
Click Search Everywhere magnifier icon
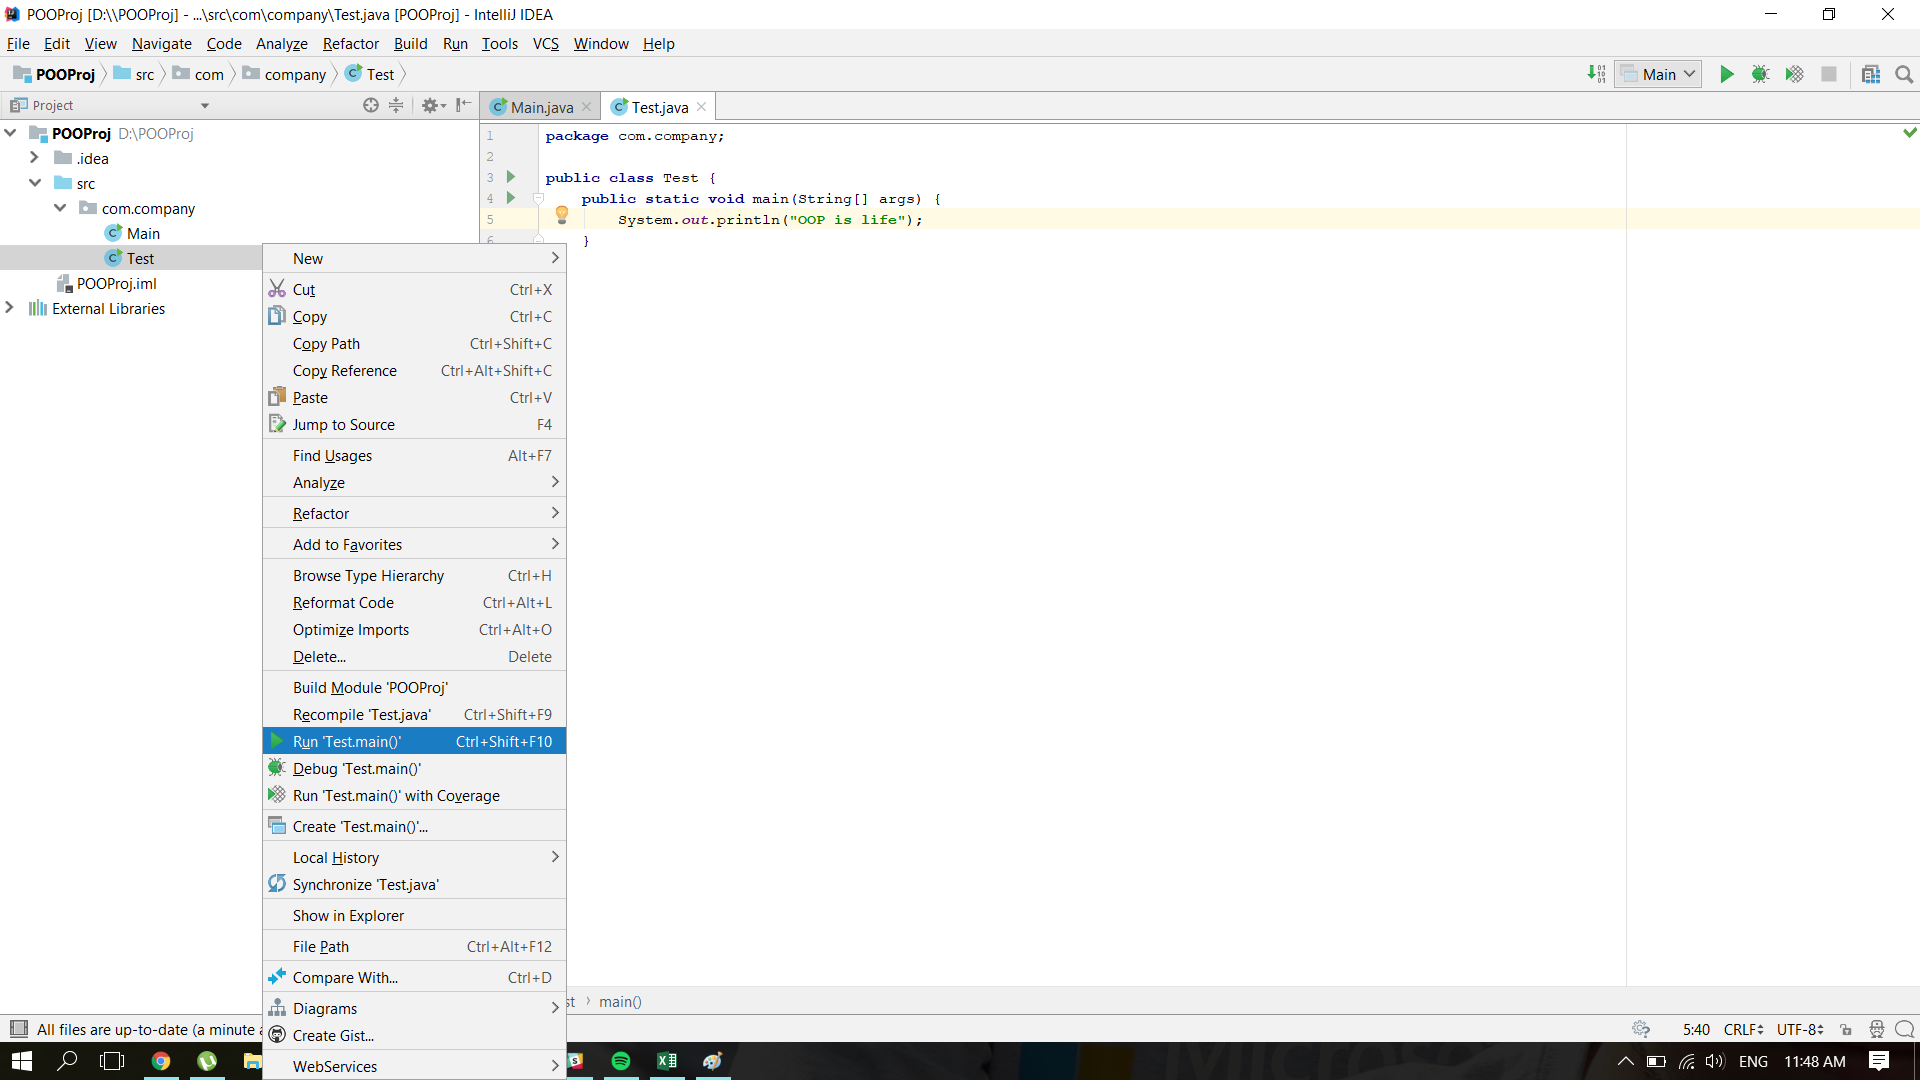(x=1904, y=74)
